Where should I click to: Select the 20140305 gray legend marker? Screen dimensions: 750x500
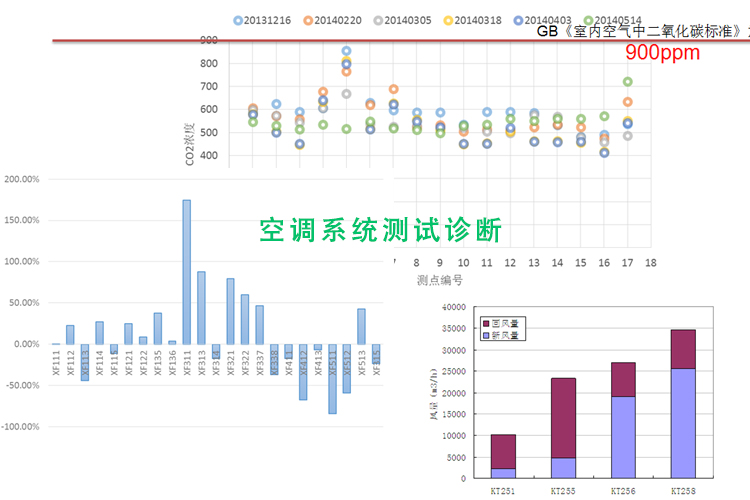coord(378,19)
